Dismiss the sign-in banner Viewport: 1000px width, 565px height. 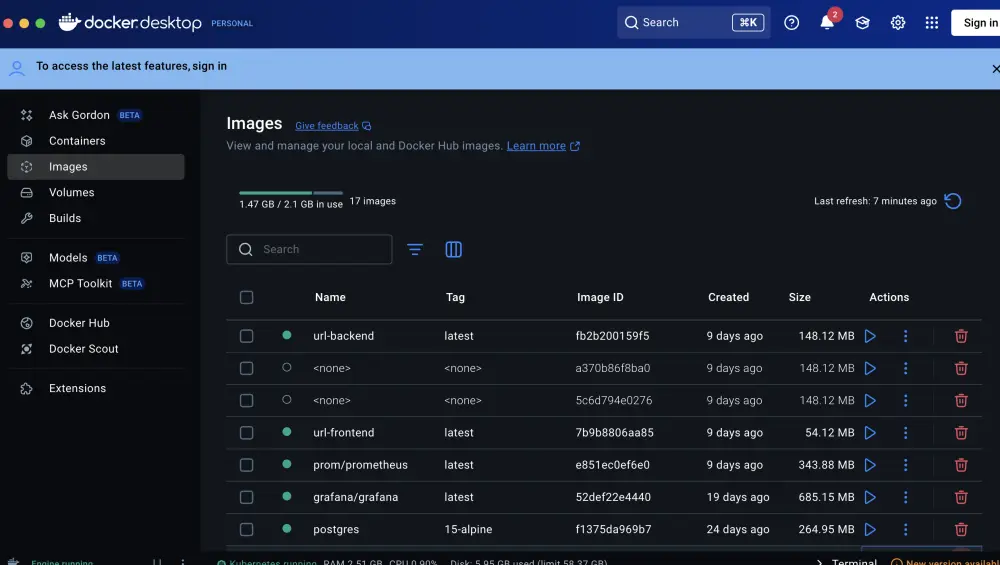tap(995, 69)
